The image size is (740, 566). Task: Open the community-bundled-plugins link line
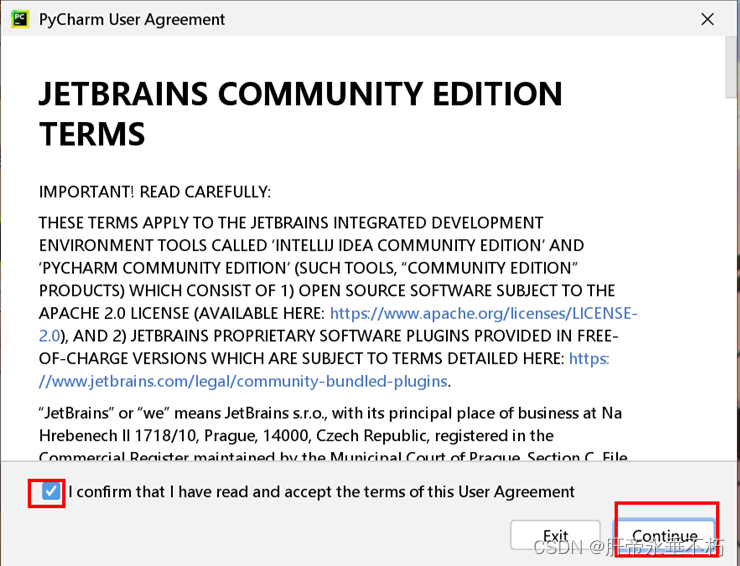click(243, 381)
